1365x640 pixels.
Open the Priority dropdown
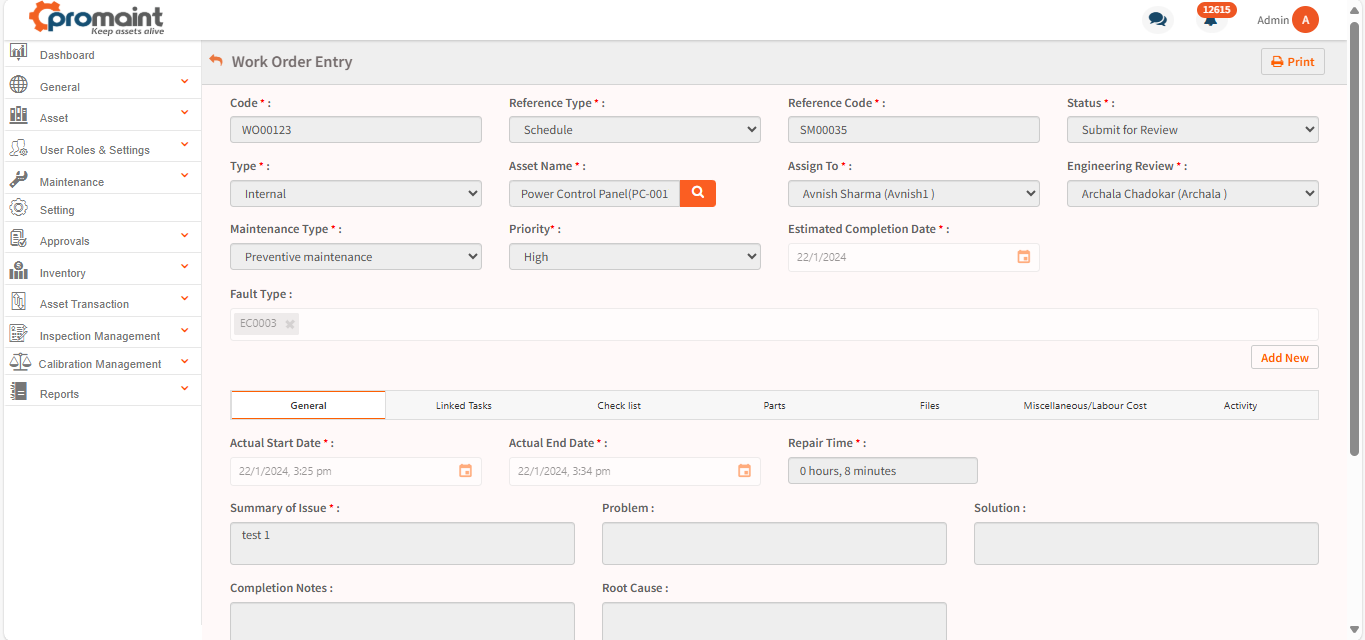tap(634, 257)
